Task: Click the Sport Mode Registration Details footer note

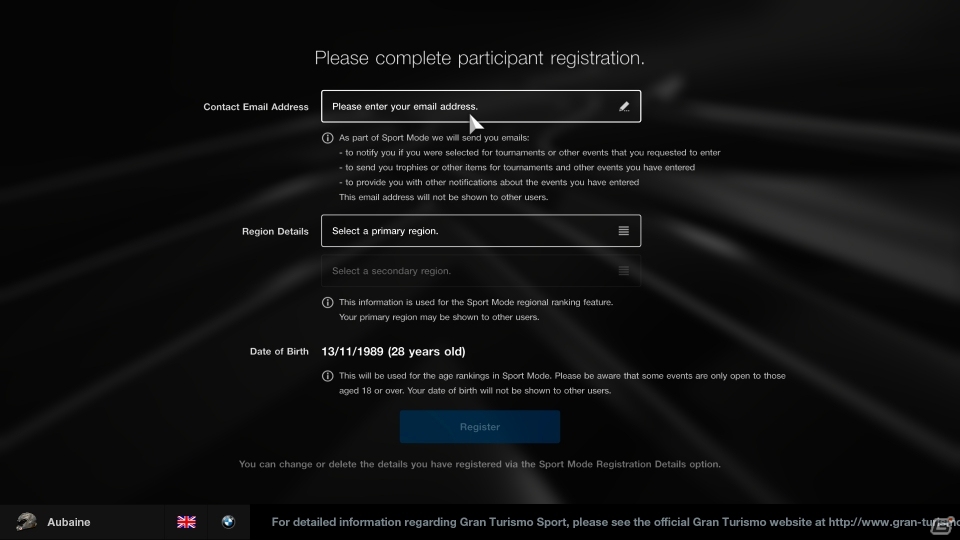Action: click(479, 464)
